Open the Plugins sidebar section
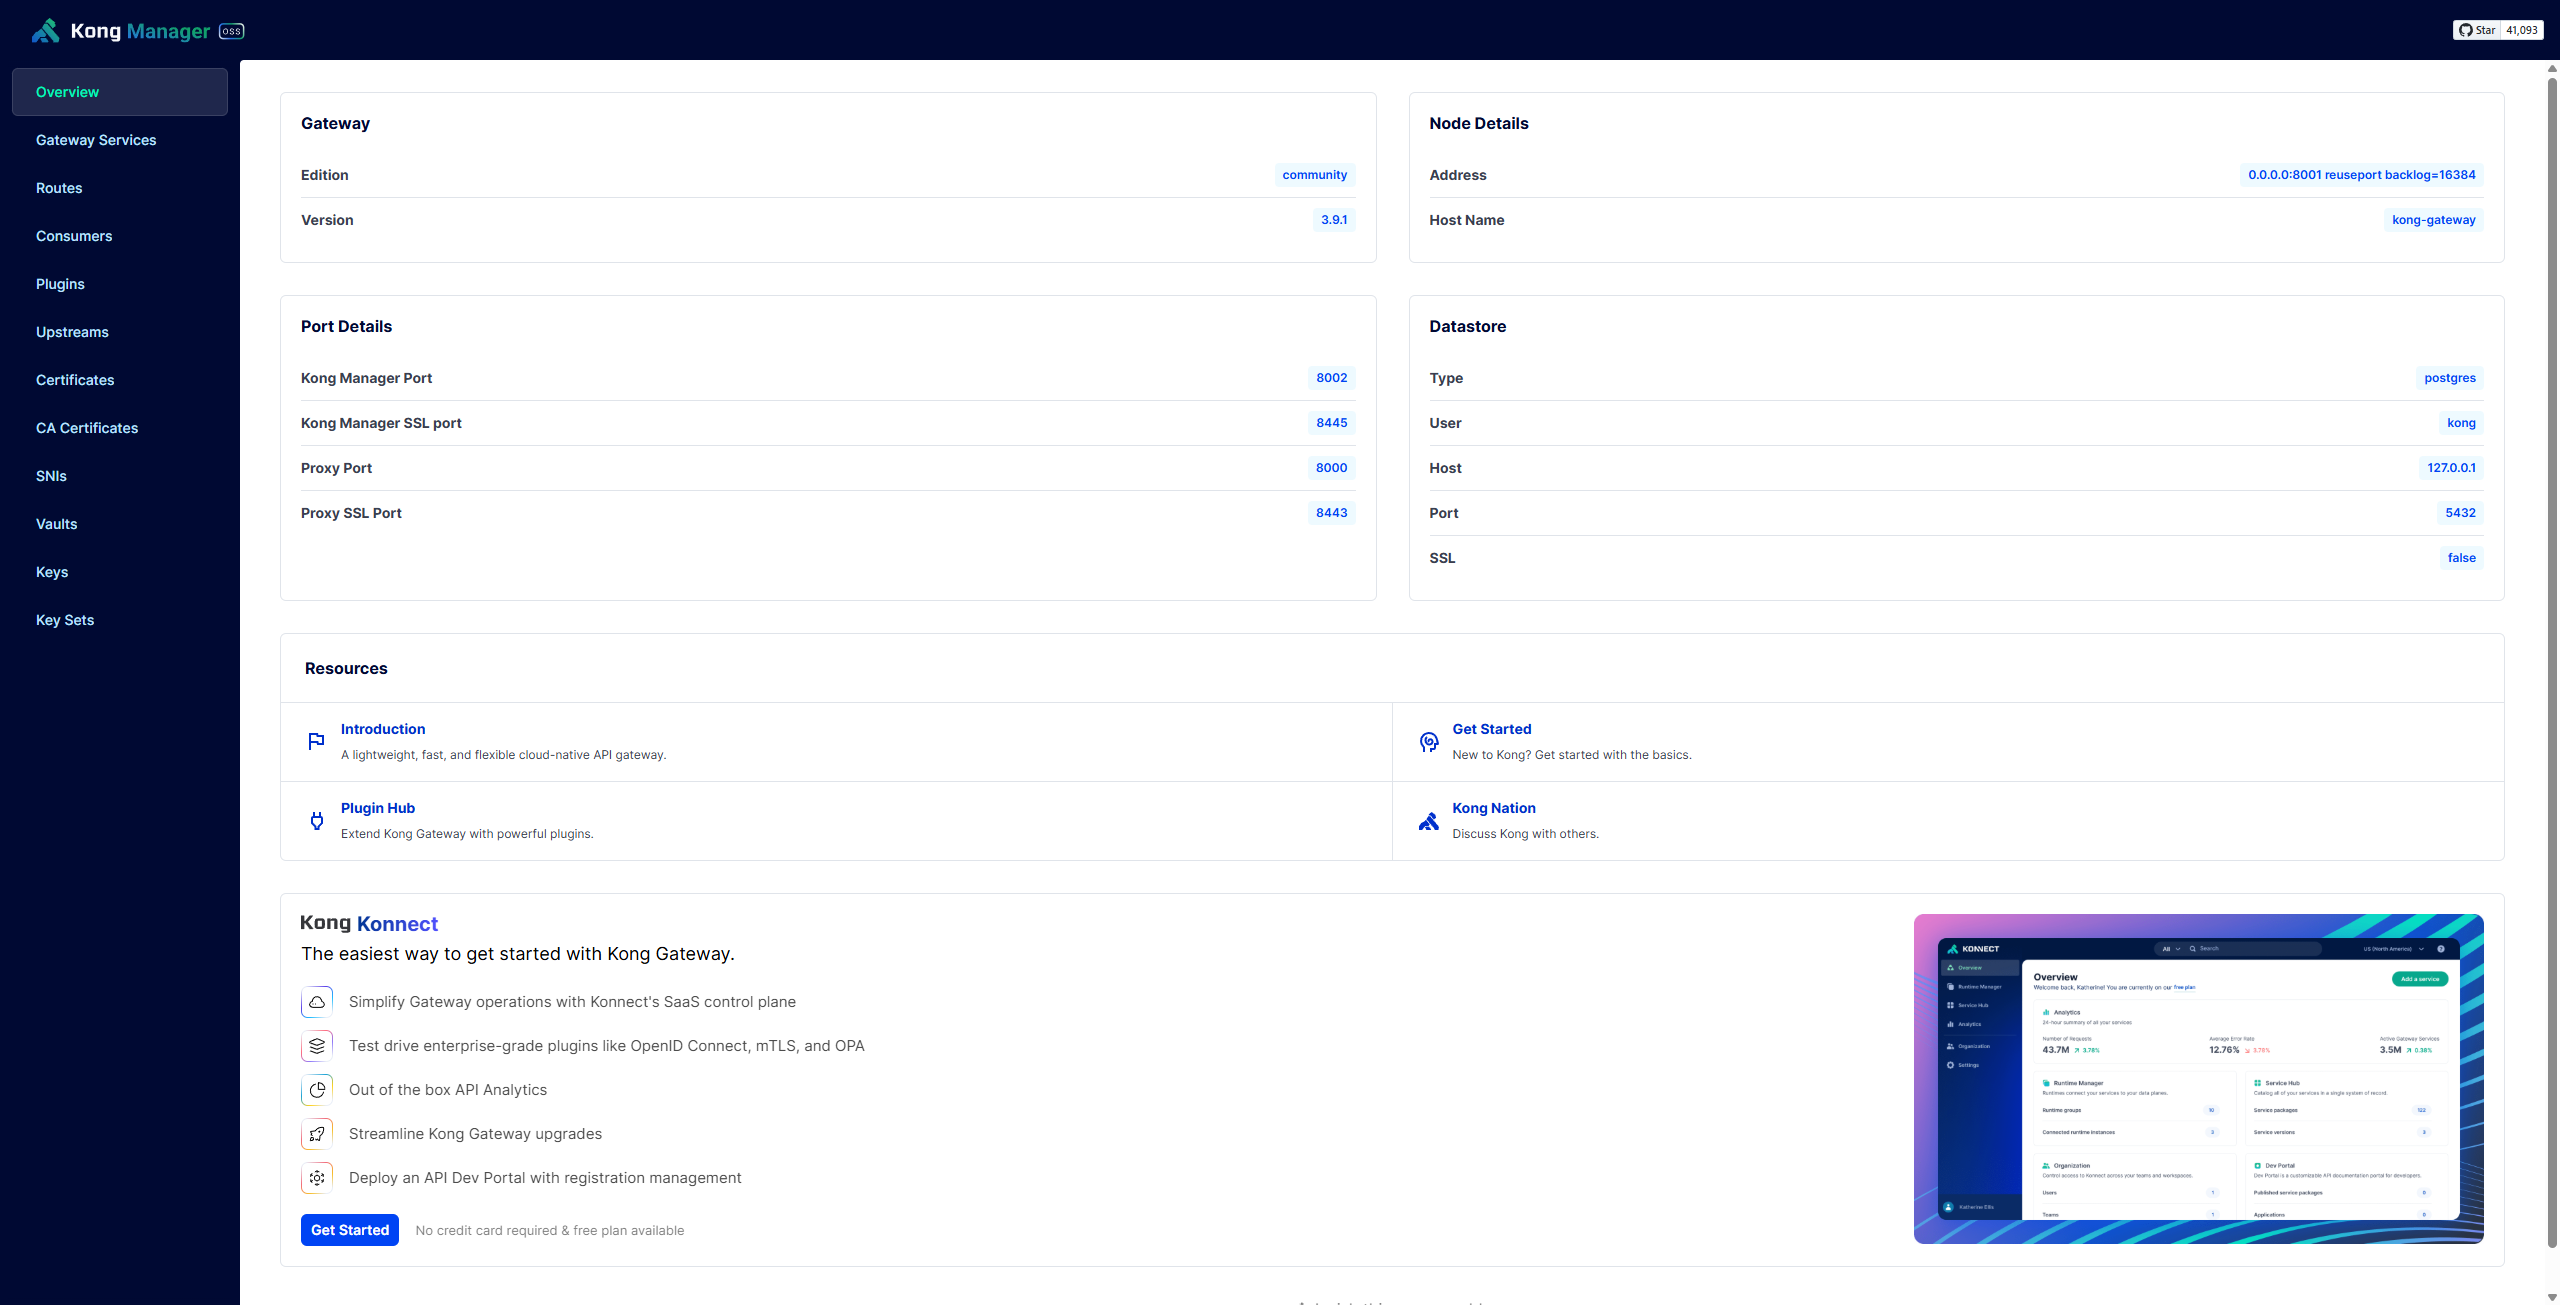The height and width of the screenshot is (1305, 2560). coord(60,284)
